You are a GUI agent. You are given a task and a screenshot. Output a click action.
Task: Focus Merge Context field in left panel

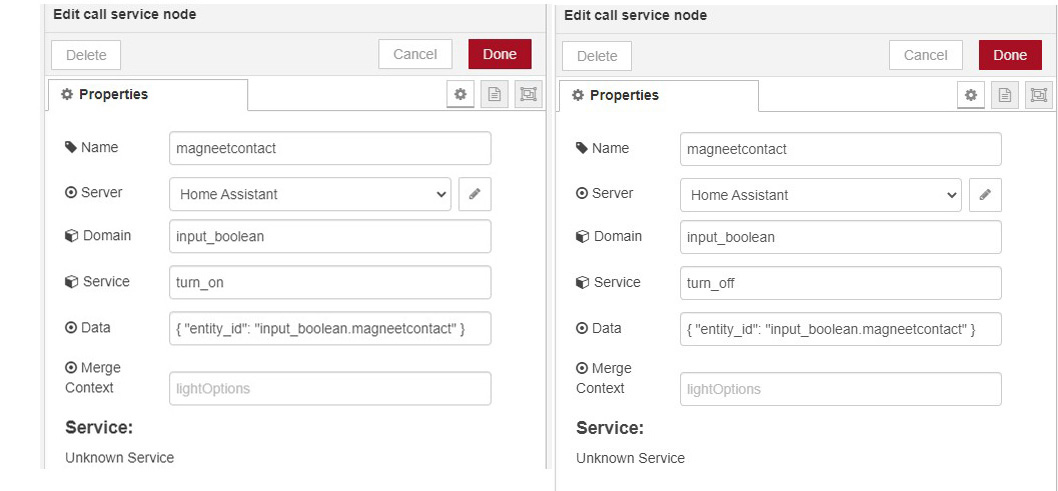click(330, 388)
